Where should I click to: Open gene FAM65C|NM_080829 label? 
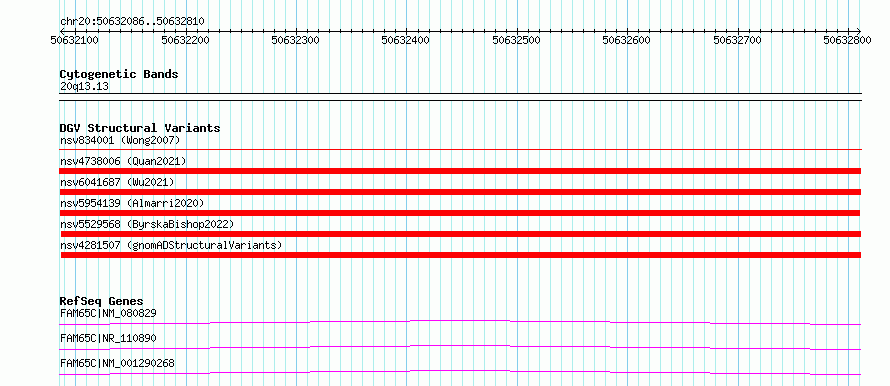point(108,313)
